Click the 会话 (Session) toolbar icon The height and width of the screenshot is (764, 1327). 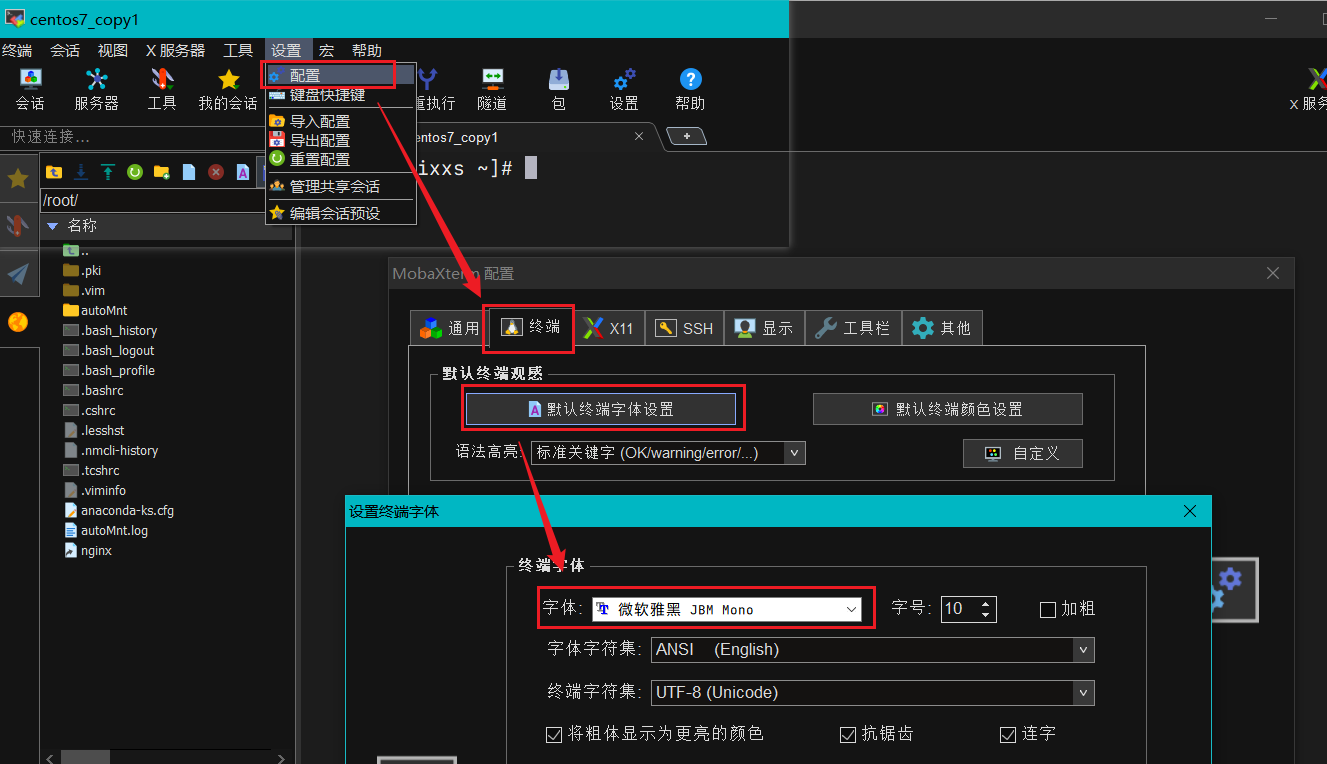coord(30,89)
